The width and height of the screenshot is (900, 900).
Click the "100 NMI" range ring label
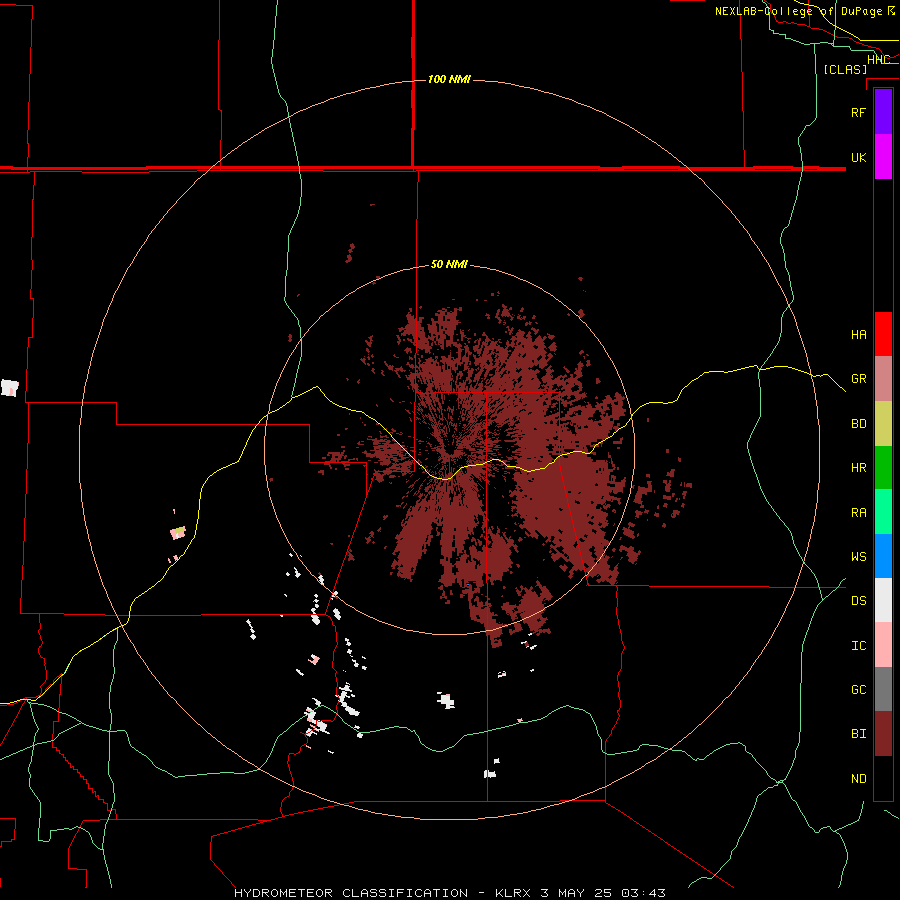449,79
